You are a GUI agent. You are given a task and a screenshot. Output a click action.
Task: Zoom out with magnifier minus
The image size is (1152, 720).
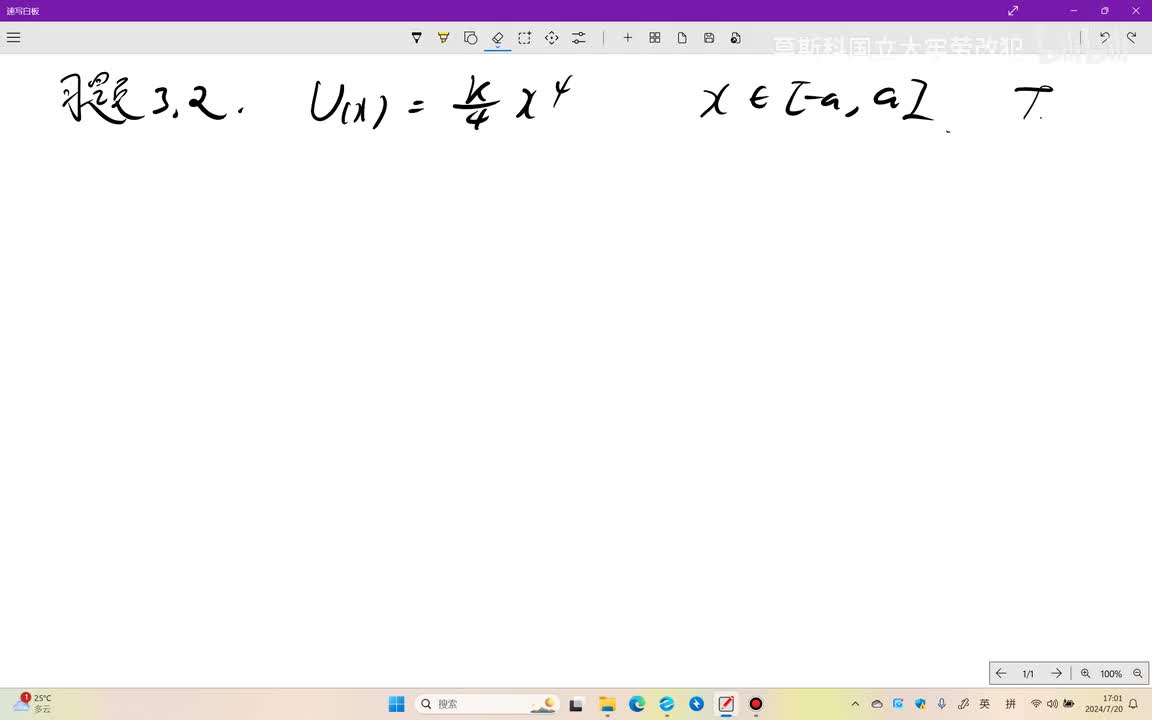(1137, 674)
